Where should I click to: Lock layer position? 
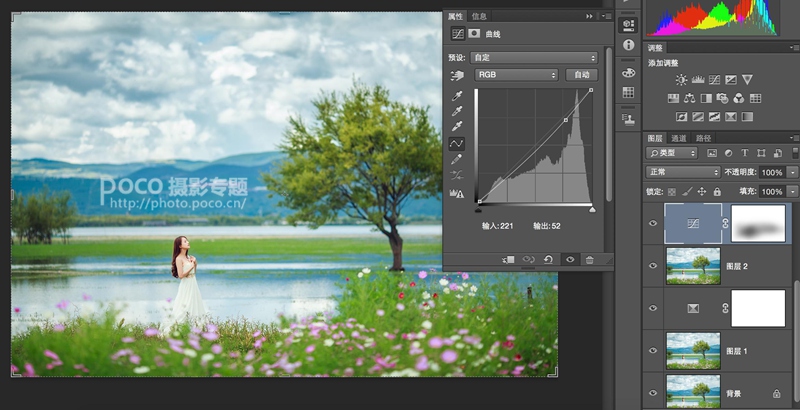pos(702,192)
